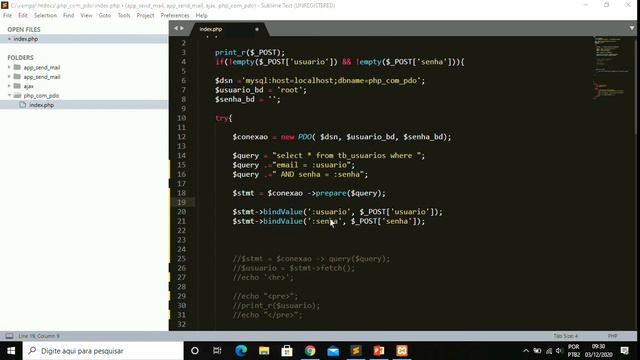
Task: Open the Goto menu
Action: point(105,16)
